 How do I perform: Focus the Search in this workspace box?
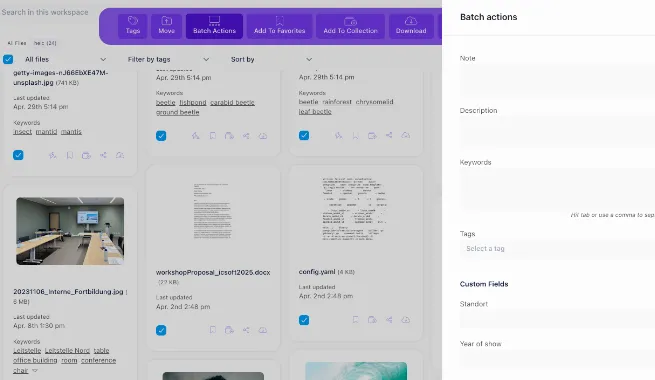tap(46, 12)
